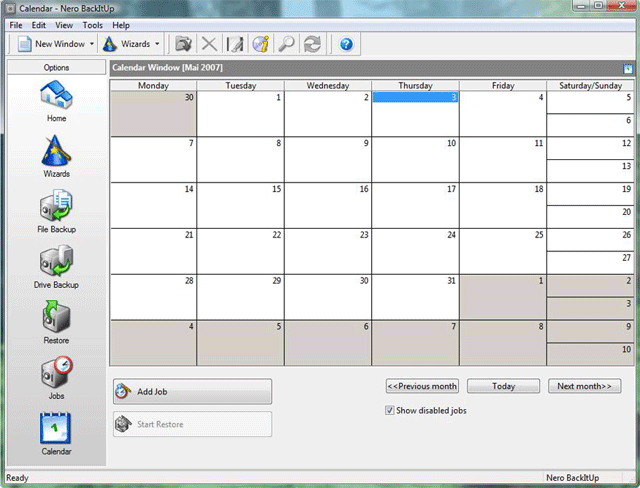Screen dimensions: 640x488
Task: Select Friday 11 calendar cell
Action: (x=503, y=160)
